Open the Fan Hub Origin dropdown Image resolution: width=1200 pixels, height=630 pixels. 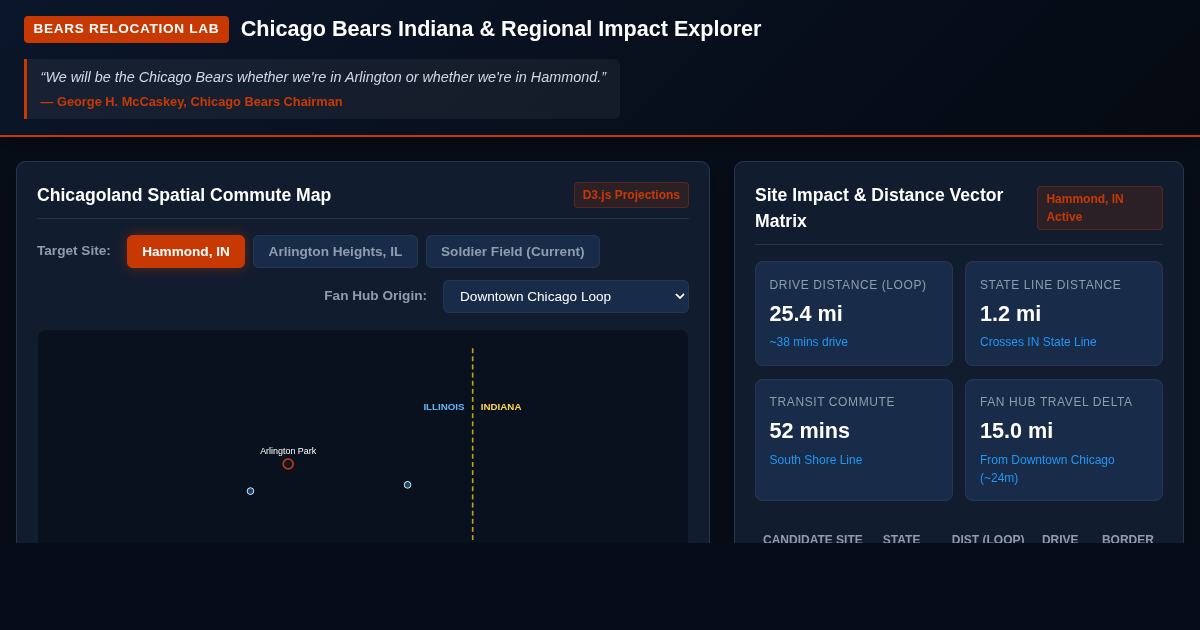[566, 296]
